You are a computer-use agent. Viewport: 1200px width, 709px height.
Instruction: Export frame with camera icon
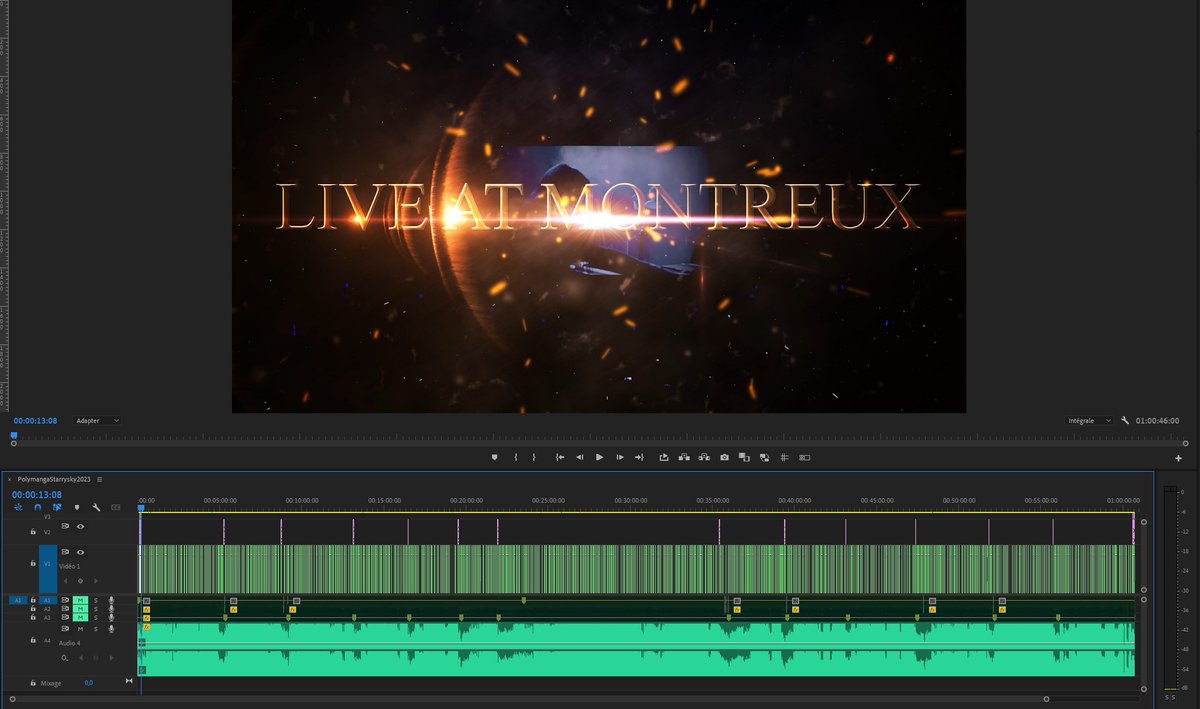pyautogui.click(x=725, y=457)
